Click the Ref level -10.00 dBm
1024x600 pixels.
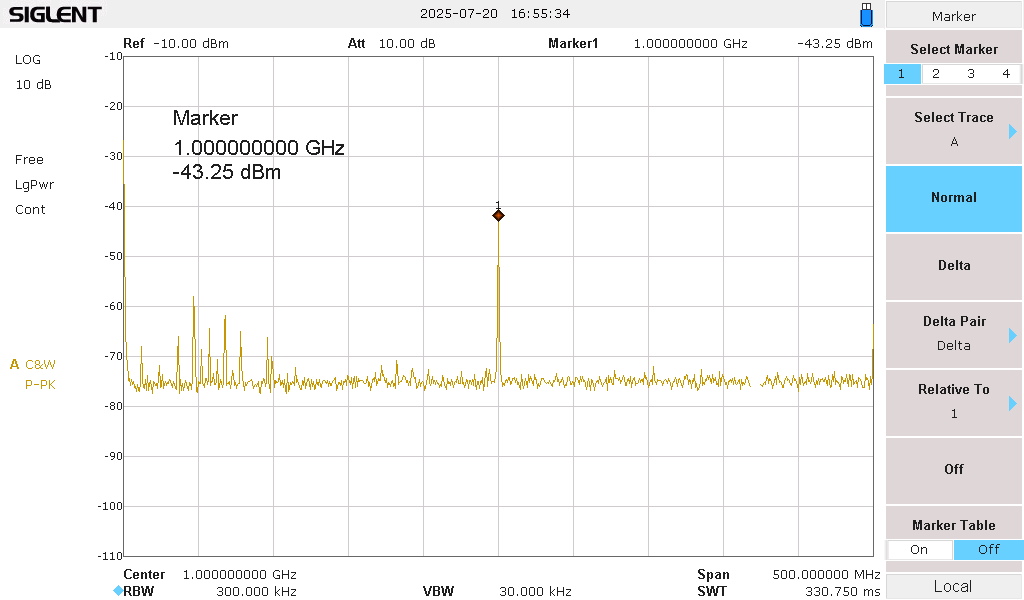click(x=191, y=44)
